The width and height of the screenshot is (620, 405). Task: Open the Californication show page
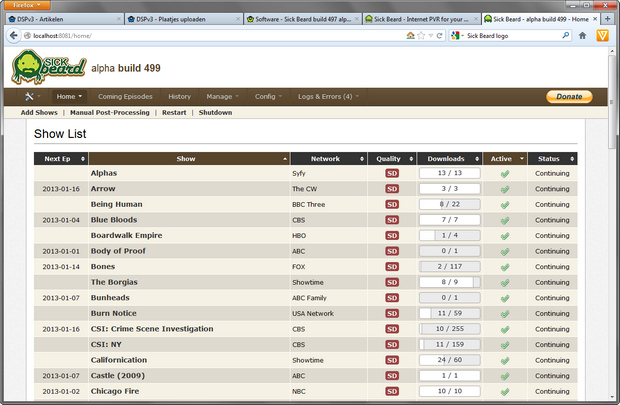(119, 360)
